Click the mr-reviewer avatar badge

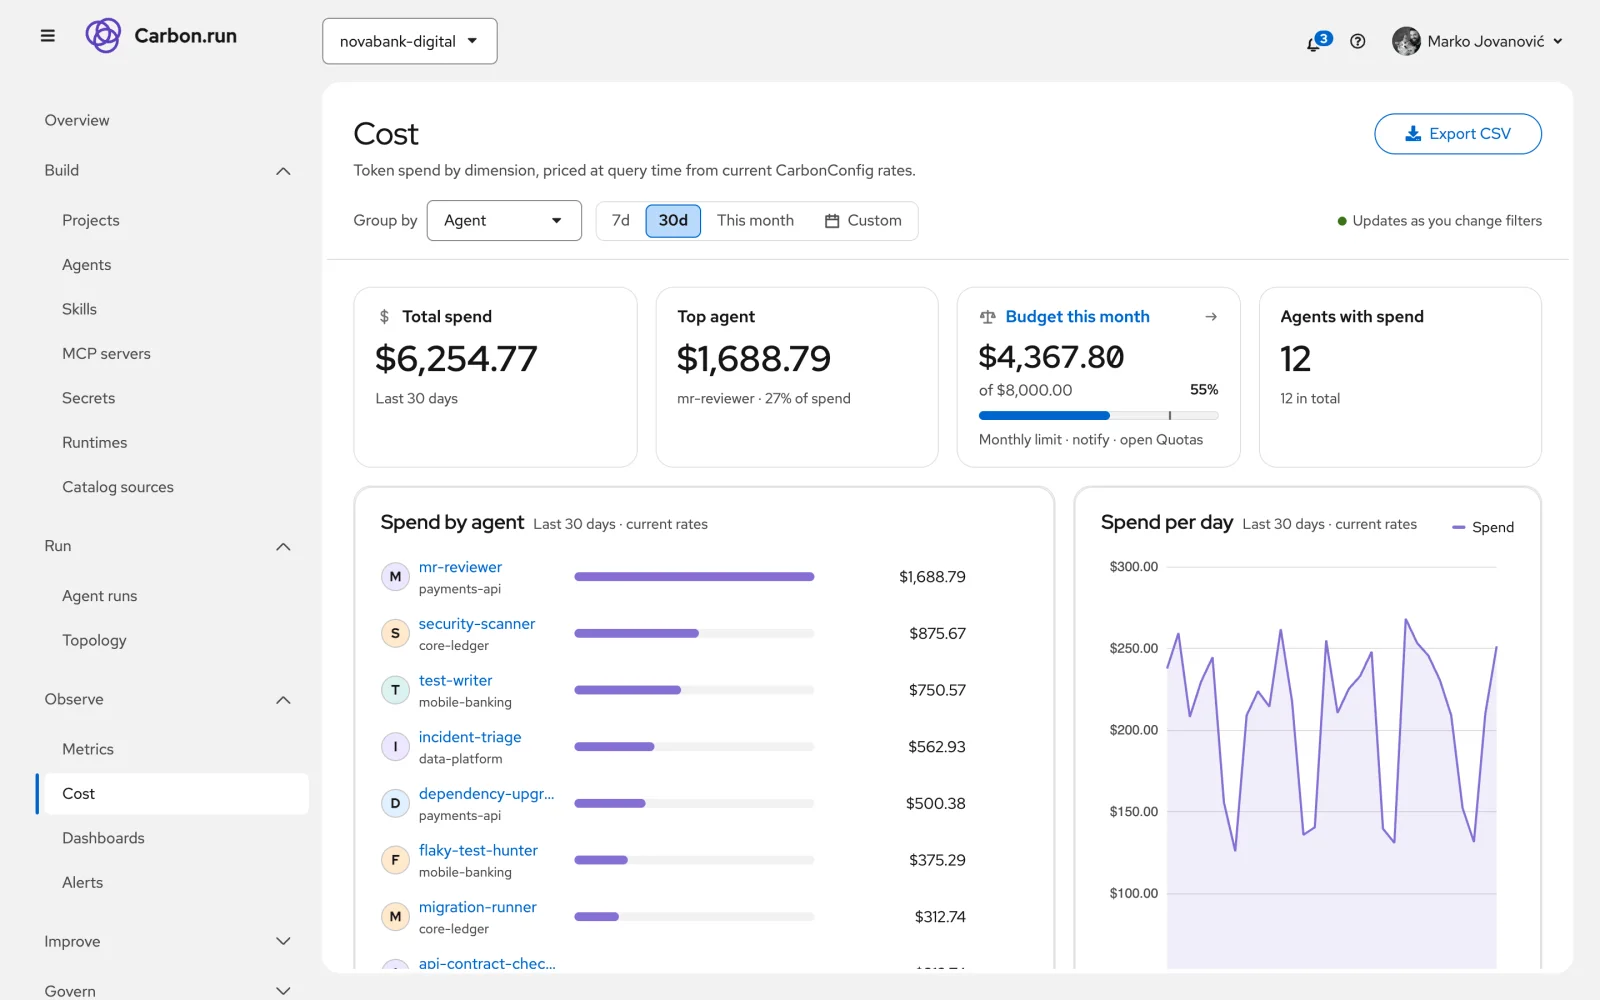point(395,577)
